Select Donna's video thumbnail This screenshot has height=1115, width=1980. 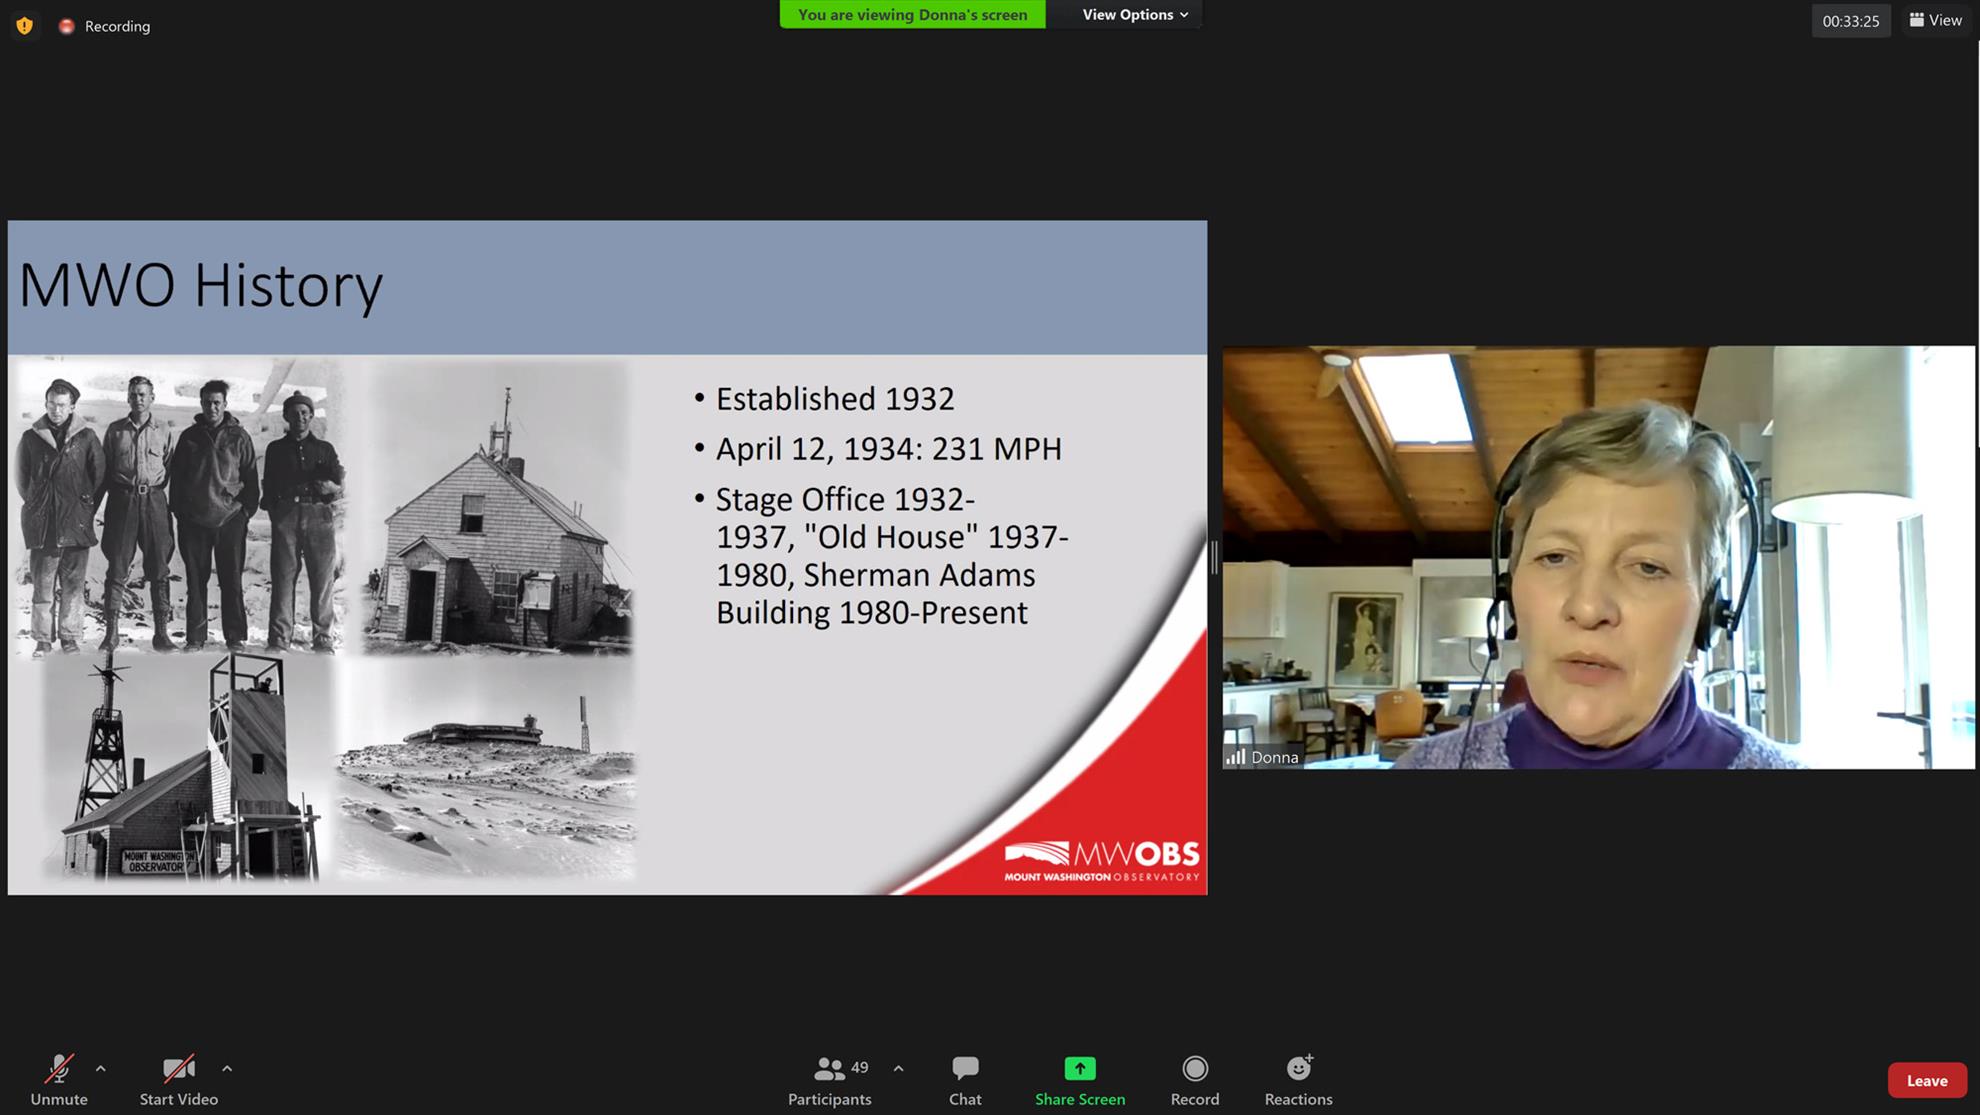click(1598, 557)
